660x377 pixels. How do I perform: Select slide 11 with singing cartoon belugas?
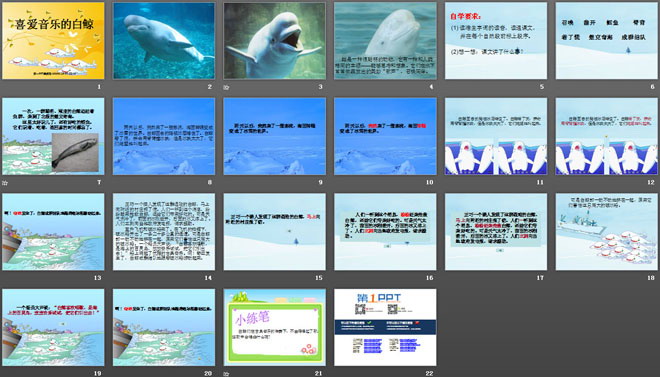click(496, 136)
